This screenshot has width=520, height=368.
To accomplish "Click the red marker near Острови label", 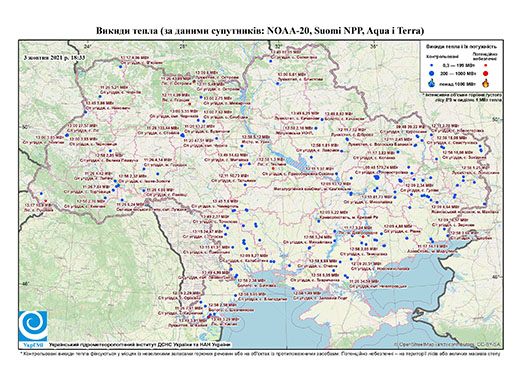I will 194,82.
